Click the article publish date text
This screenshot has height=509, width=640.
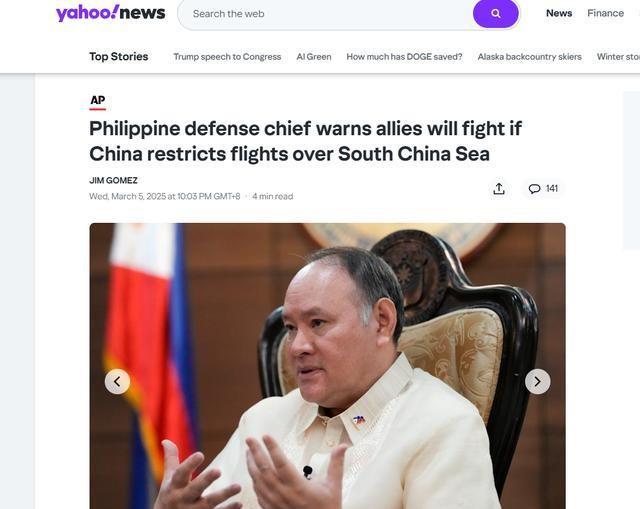(x=164, y=196)
